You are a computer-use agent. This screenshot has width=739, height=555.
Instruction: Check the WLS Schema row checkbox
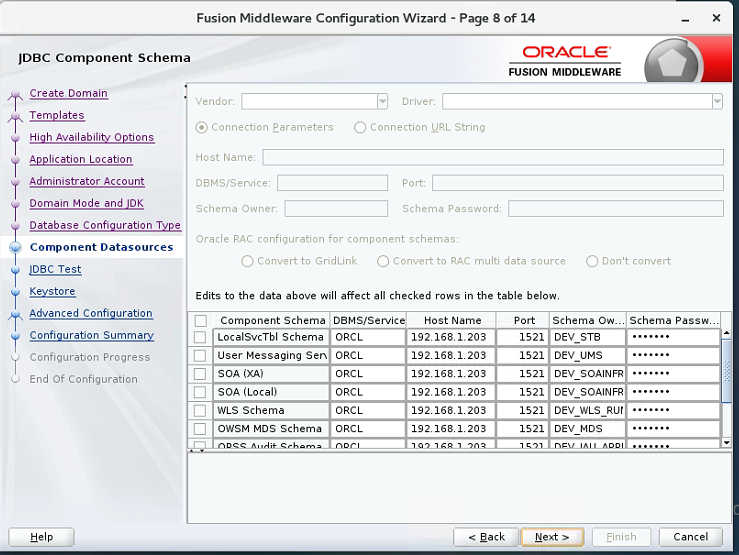click(x=200, y=411)
